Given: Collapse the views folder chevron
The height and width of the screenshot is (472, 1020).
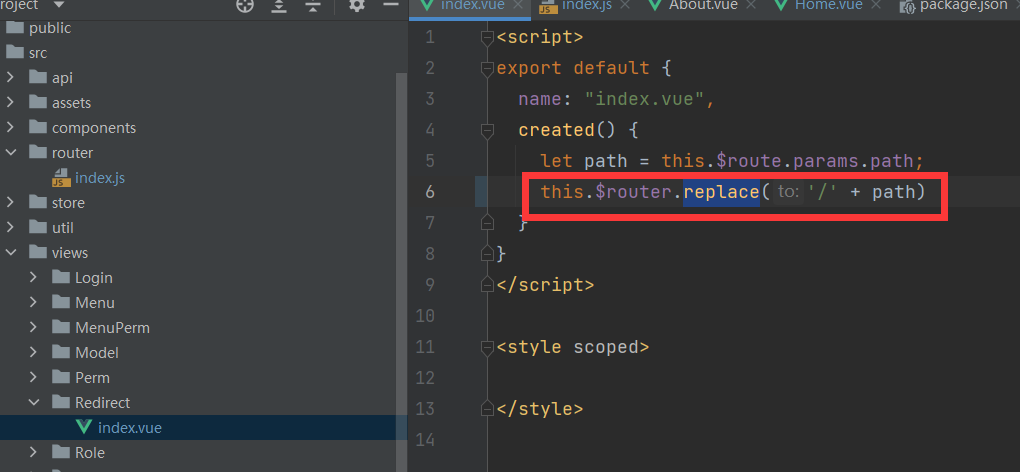Looking at the screenshot, I should point(10,253).
